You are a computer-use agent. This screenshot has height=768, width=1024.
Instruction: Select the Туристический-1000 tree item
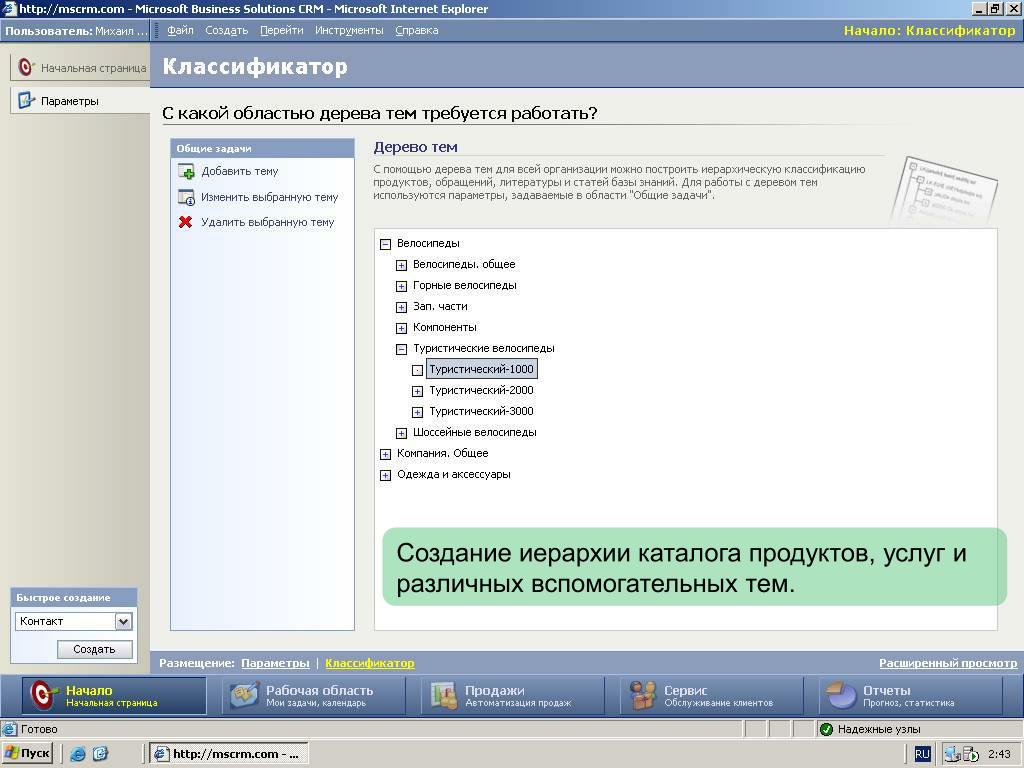pyautogui.click(x=482, y=369)
